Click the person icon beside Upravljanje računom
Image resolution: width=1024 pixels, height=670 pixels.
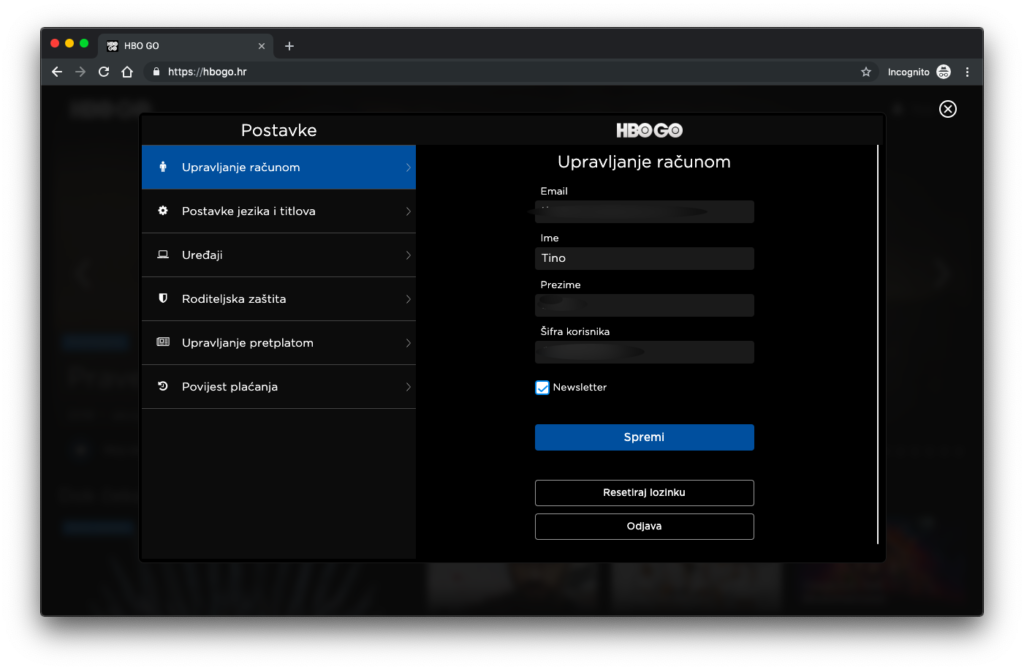coord(163,167)
